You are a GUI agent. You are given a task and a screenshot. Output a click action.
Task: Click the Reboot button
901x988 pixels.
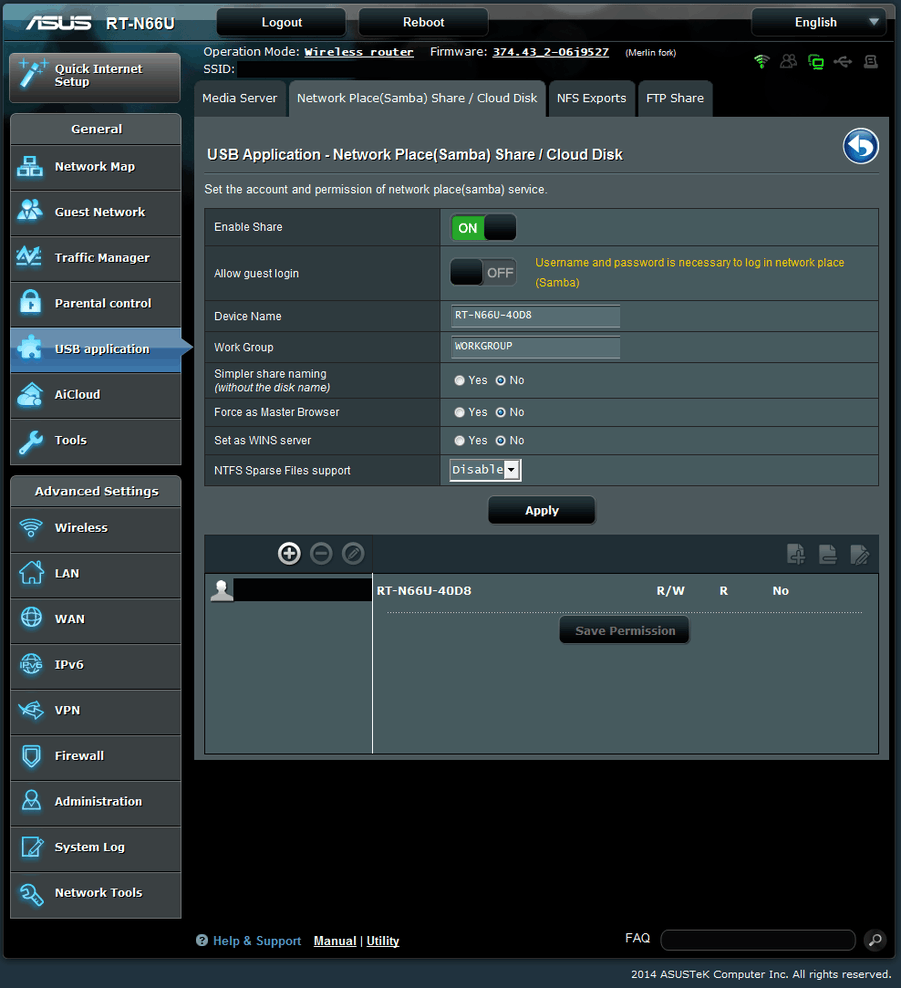423,23
